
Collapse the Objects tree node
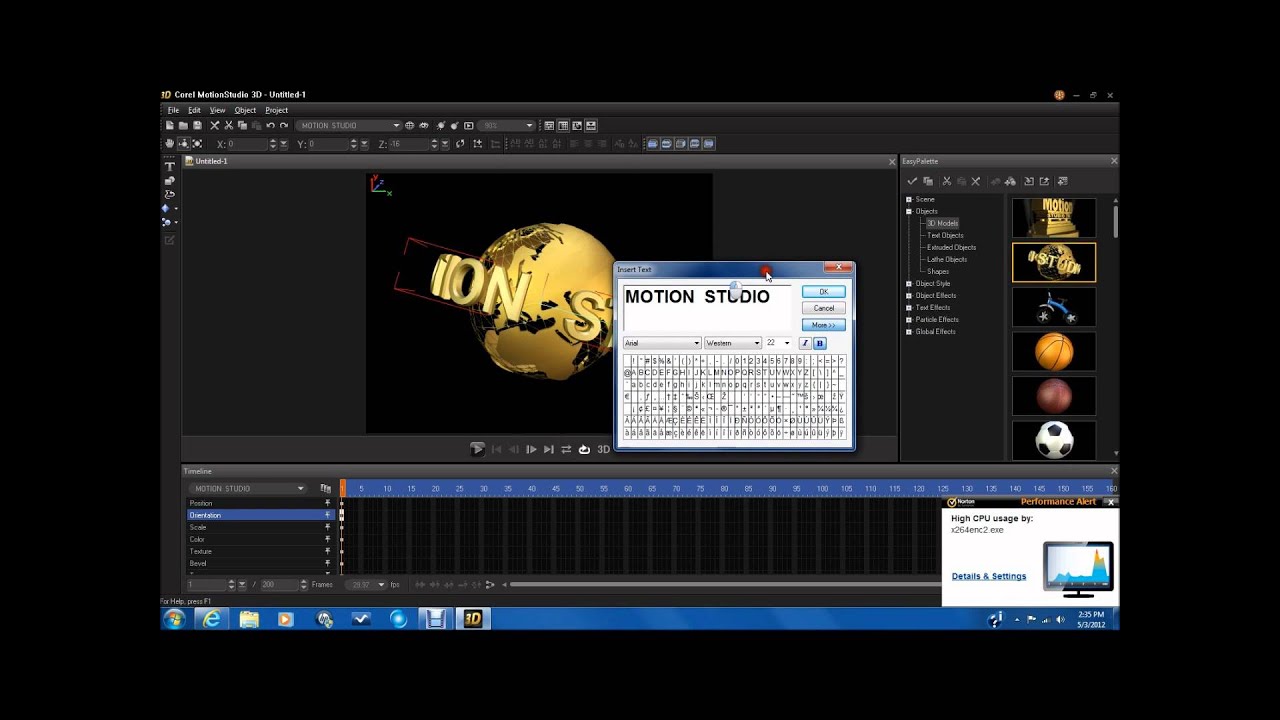coord(909,211)
